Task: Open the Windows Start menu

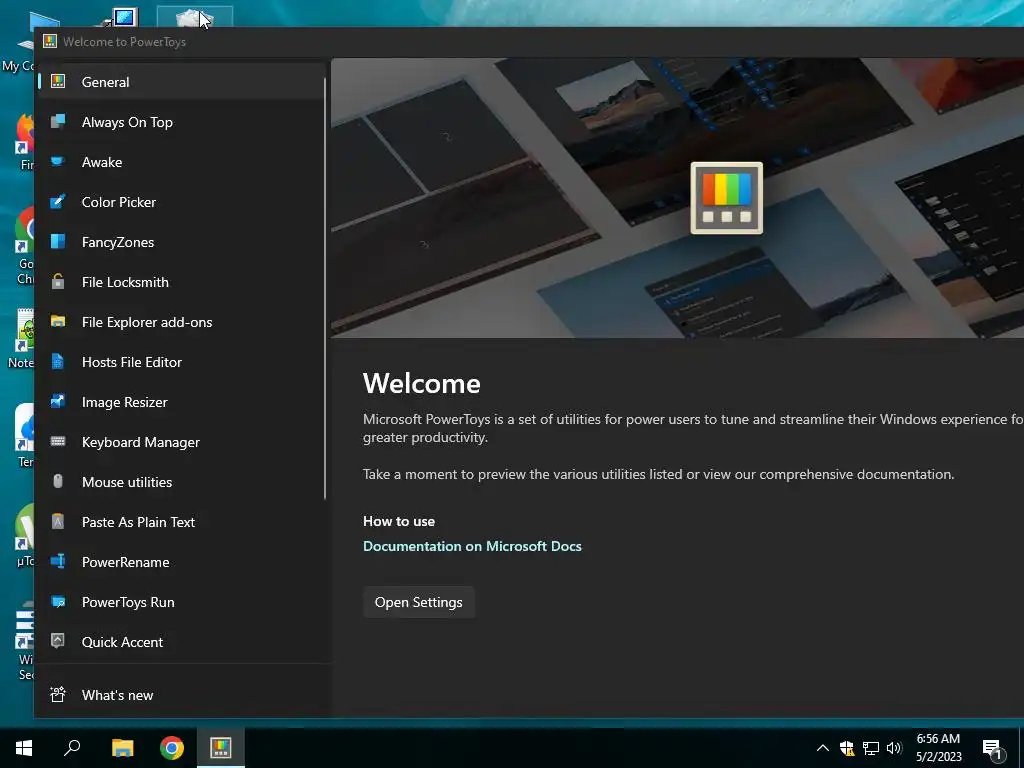Action: pos(24,748)
